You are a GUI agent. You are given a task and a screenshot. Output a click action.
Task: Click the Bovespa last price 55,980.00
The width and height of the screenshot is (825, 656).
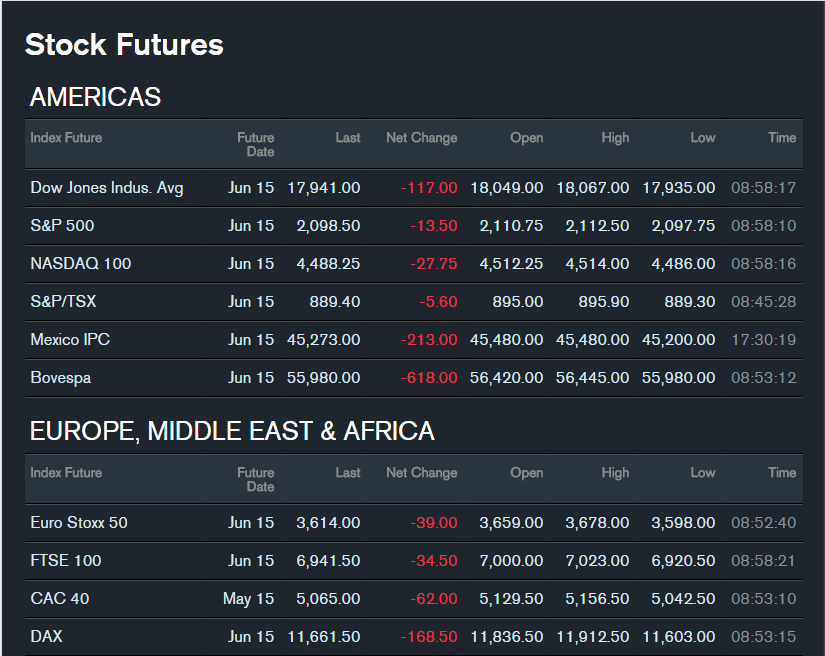click(323, 378)
